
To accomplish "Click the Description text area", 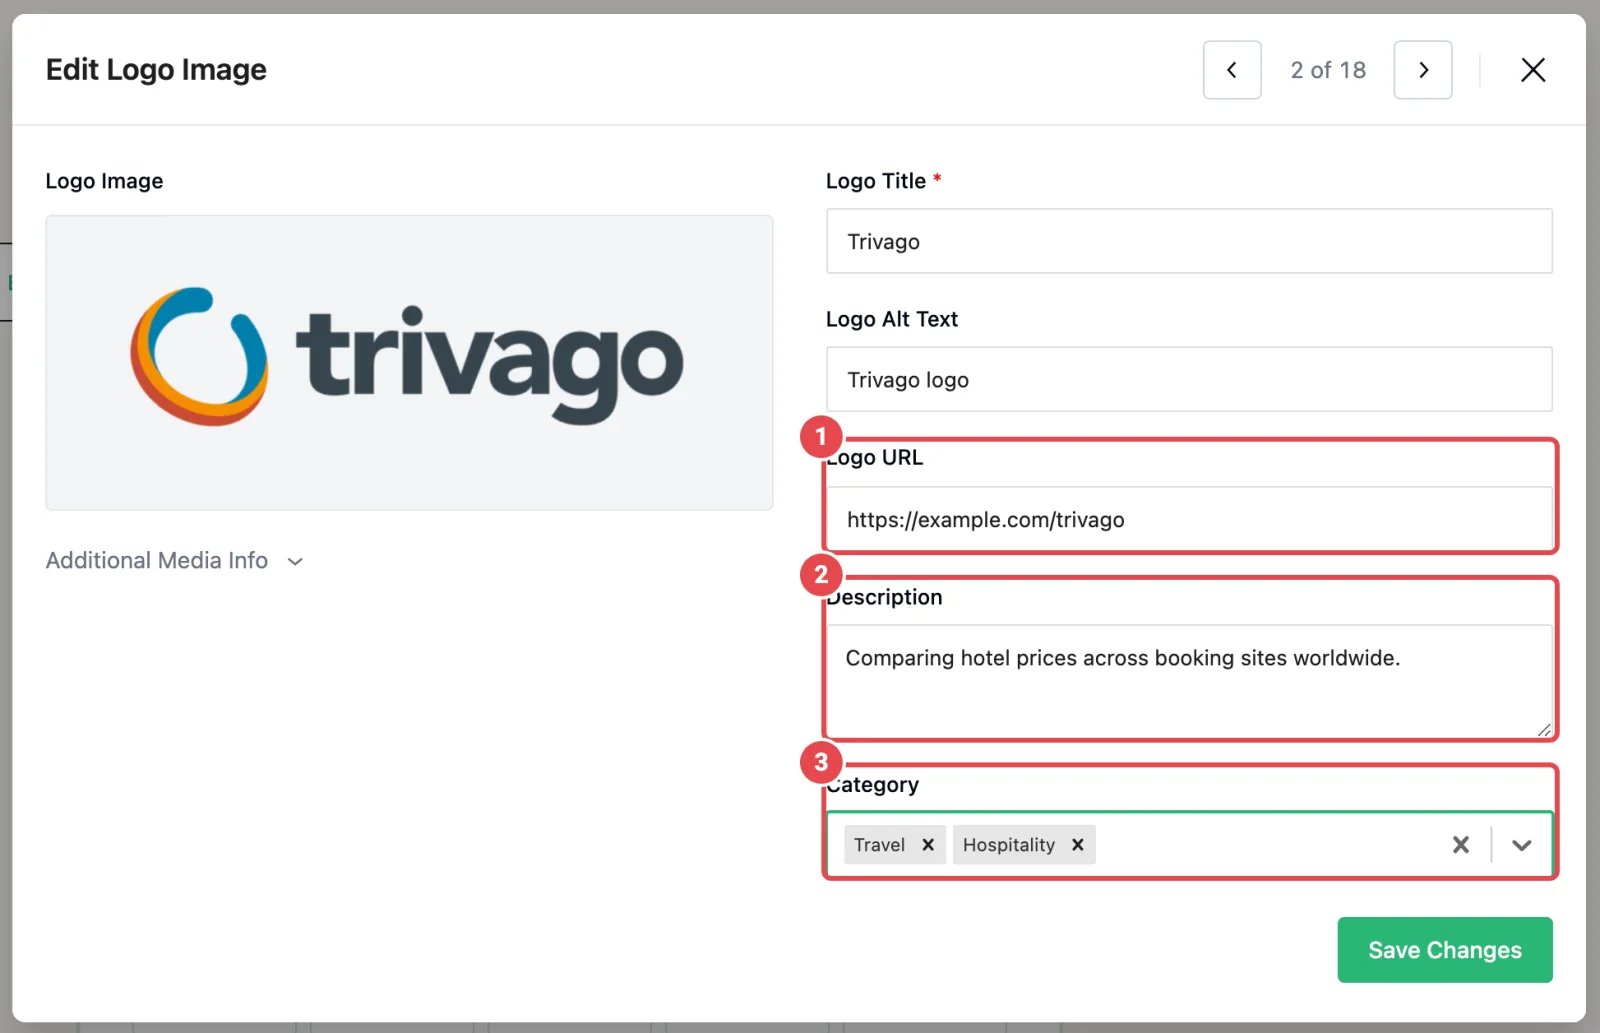I will click(1188, 681).
